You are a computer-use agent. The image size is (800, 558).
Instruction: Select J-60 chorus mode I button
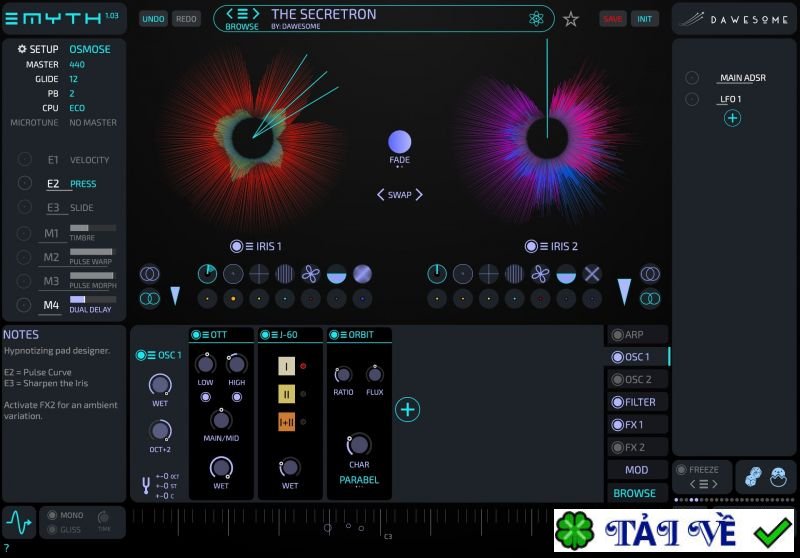coord(286,366)
